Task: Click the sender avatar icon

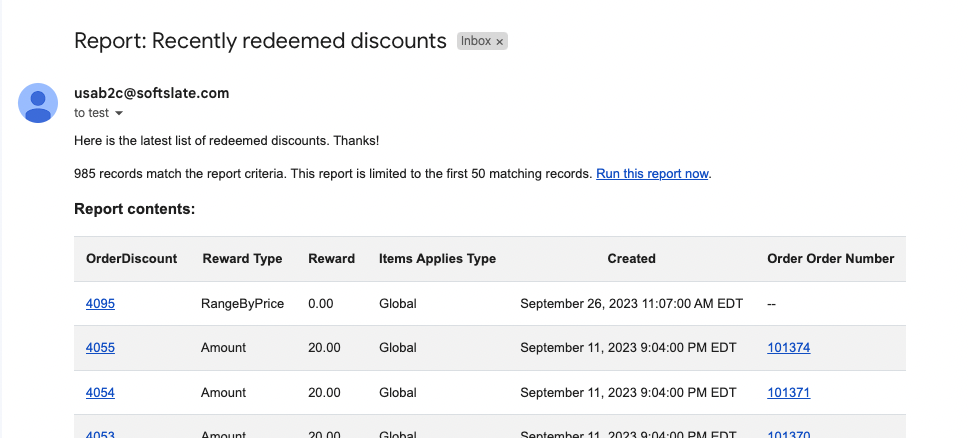Action: click(x=38, y=103)
